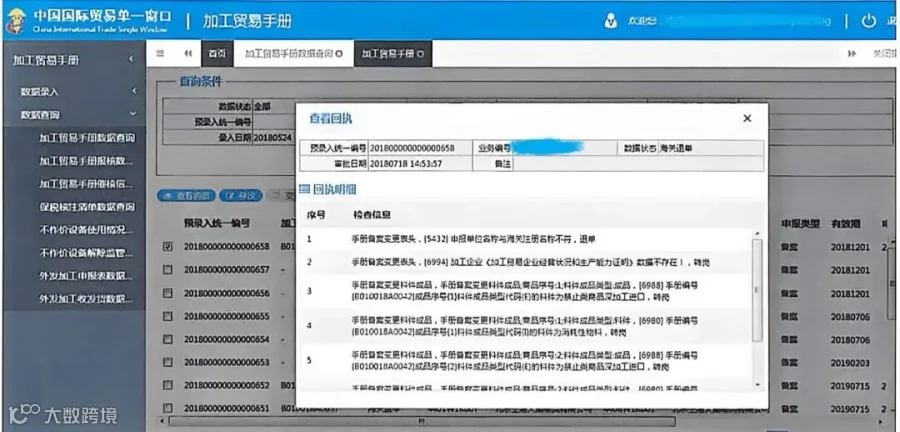This screenshot has width=900, height=432.
Task: Expand the 数据录入 sidebar section
Action: (x=75, y=91)
